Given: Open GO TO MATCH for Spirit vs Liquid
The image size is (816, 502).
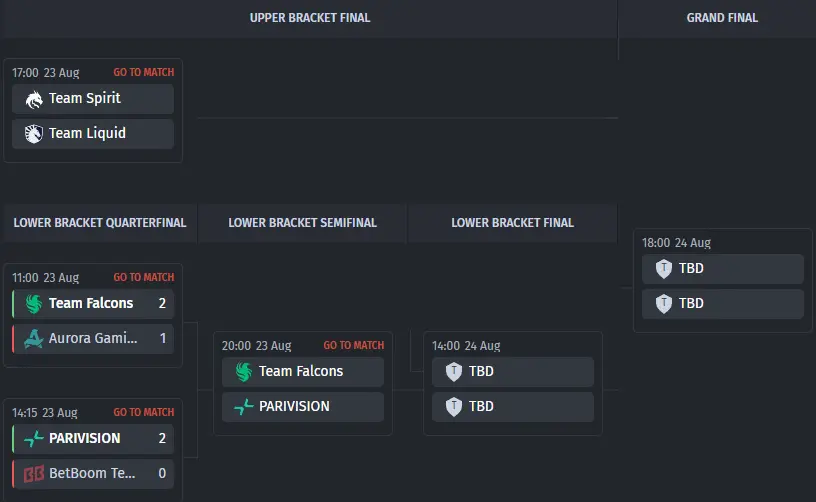Looking at the screenshot, I should click(x=144, y=72).
